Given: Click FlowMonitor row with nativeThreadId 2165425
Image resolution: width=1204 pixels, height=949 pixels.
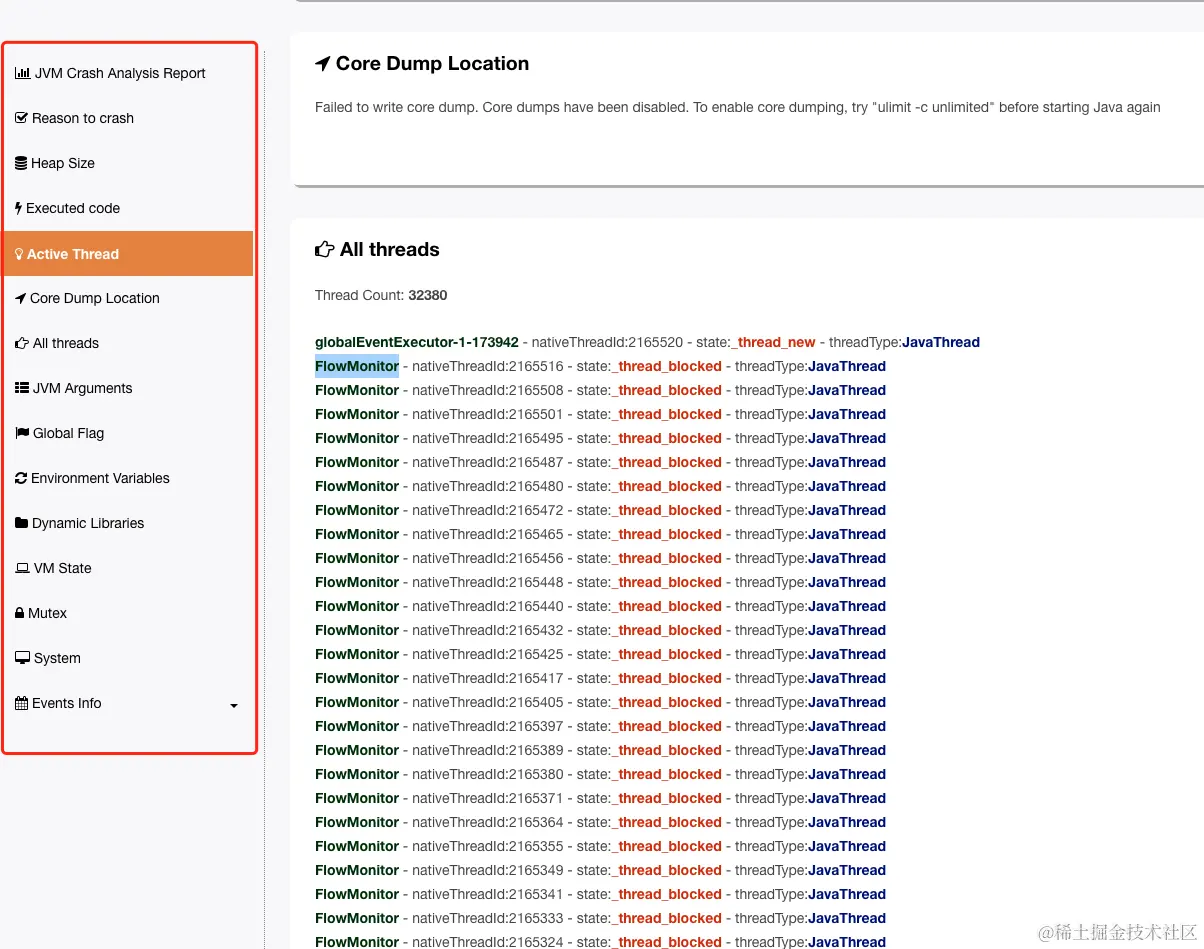Looking at the screenshot, I should click(x=600, y=654).
